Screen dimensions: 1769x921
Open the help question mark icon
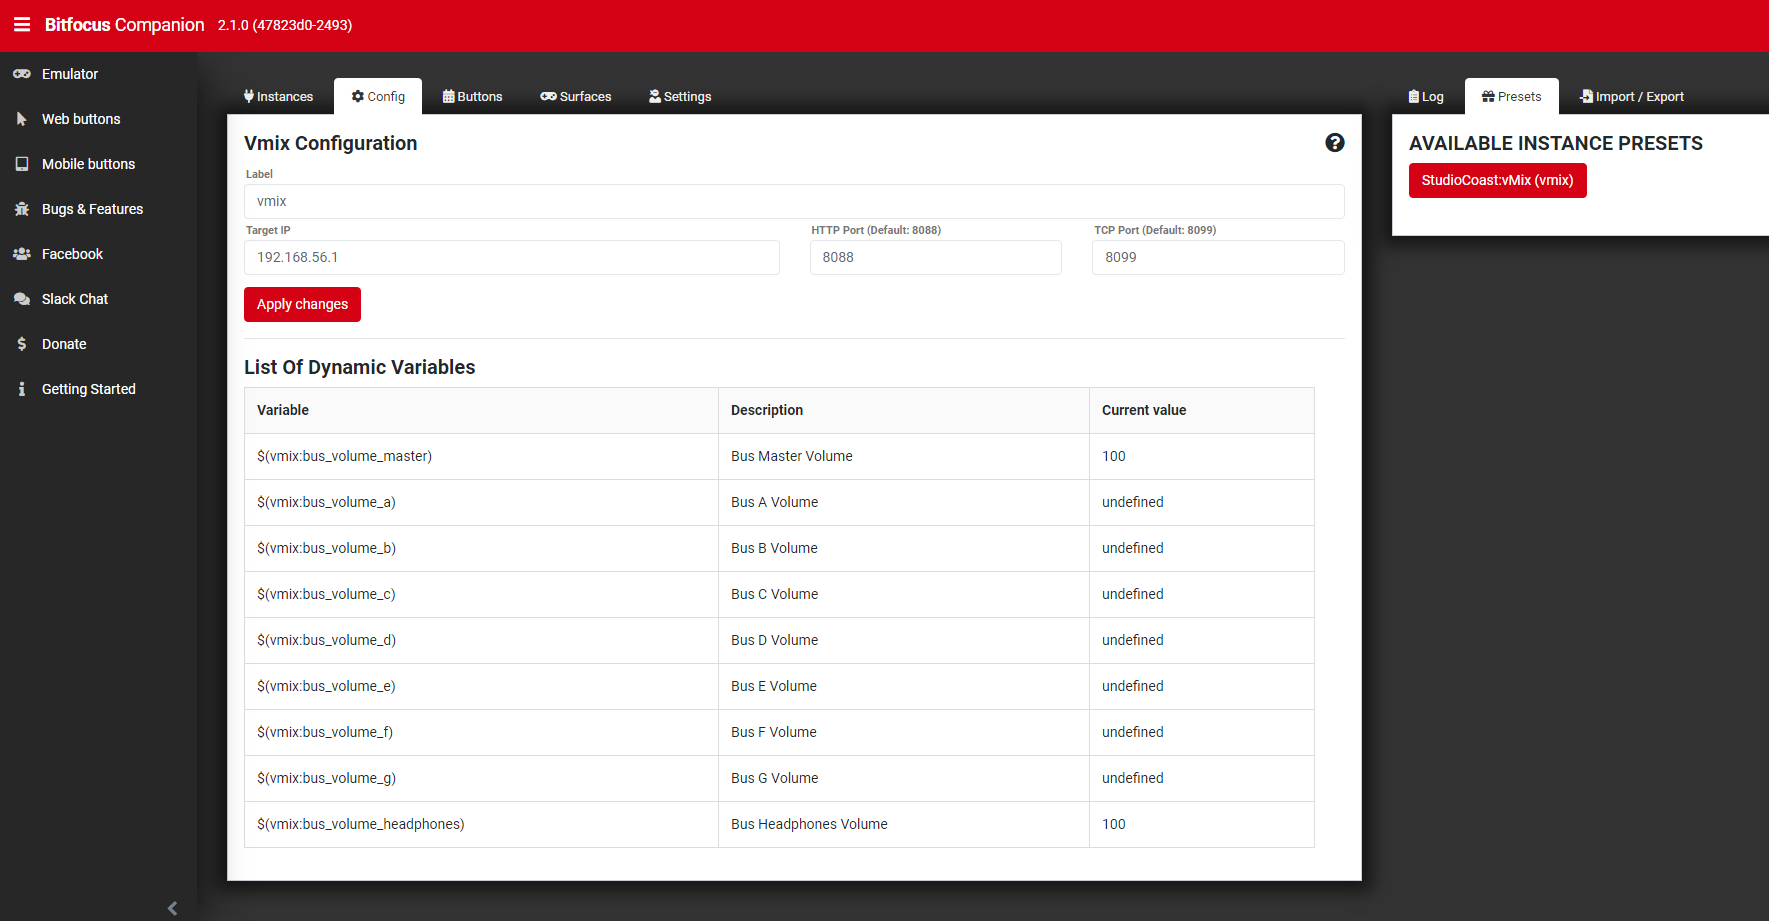1334,143
